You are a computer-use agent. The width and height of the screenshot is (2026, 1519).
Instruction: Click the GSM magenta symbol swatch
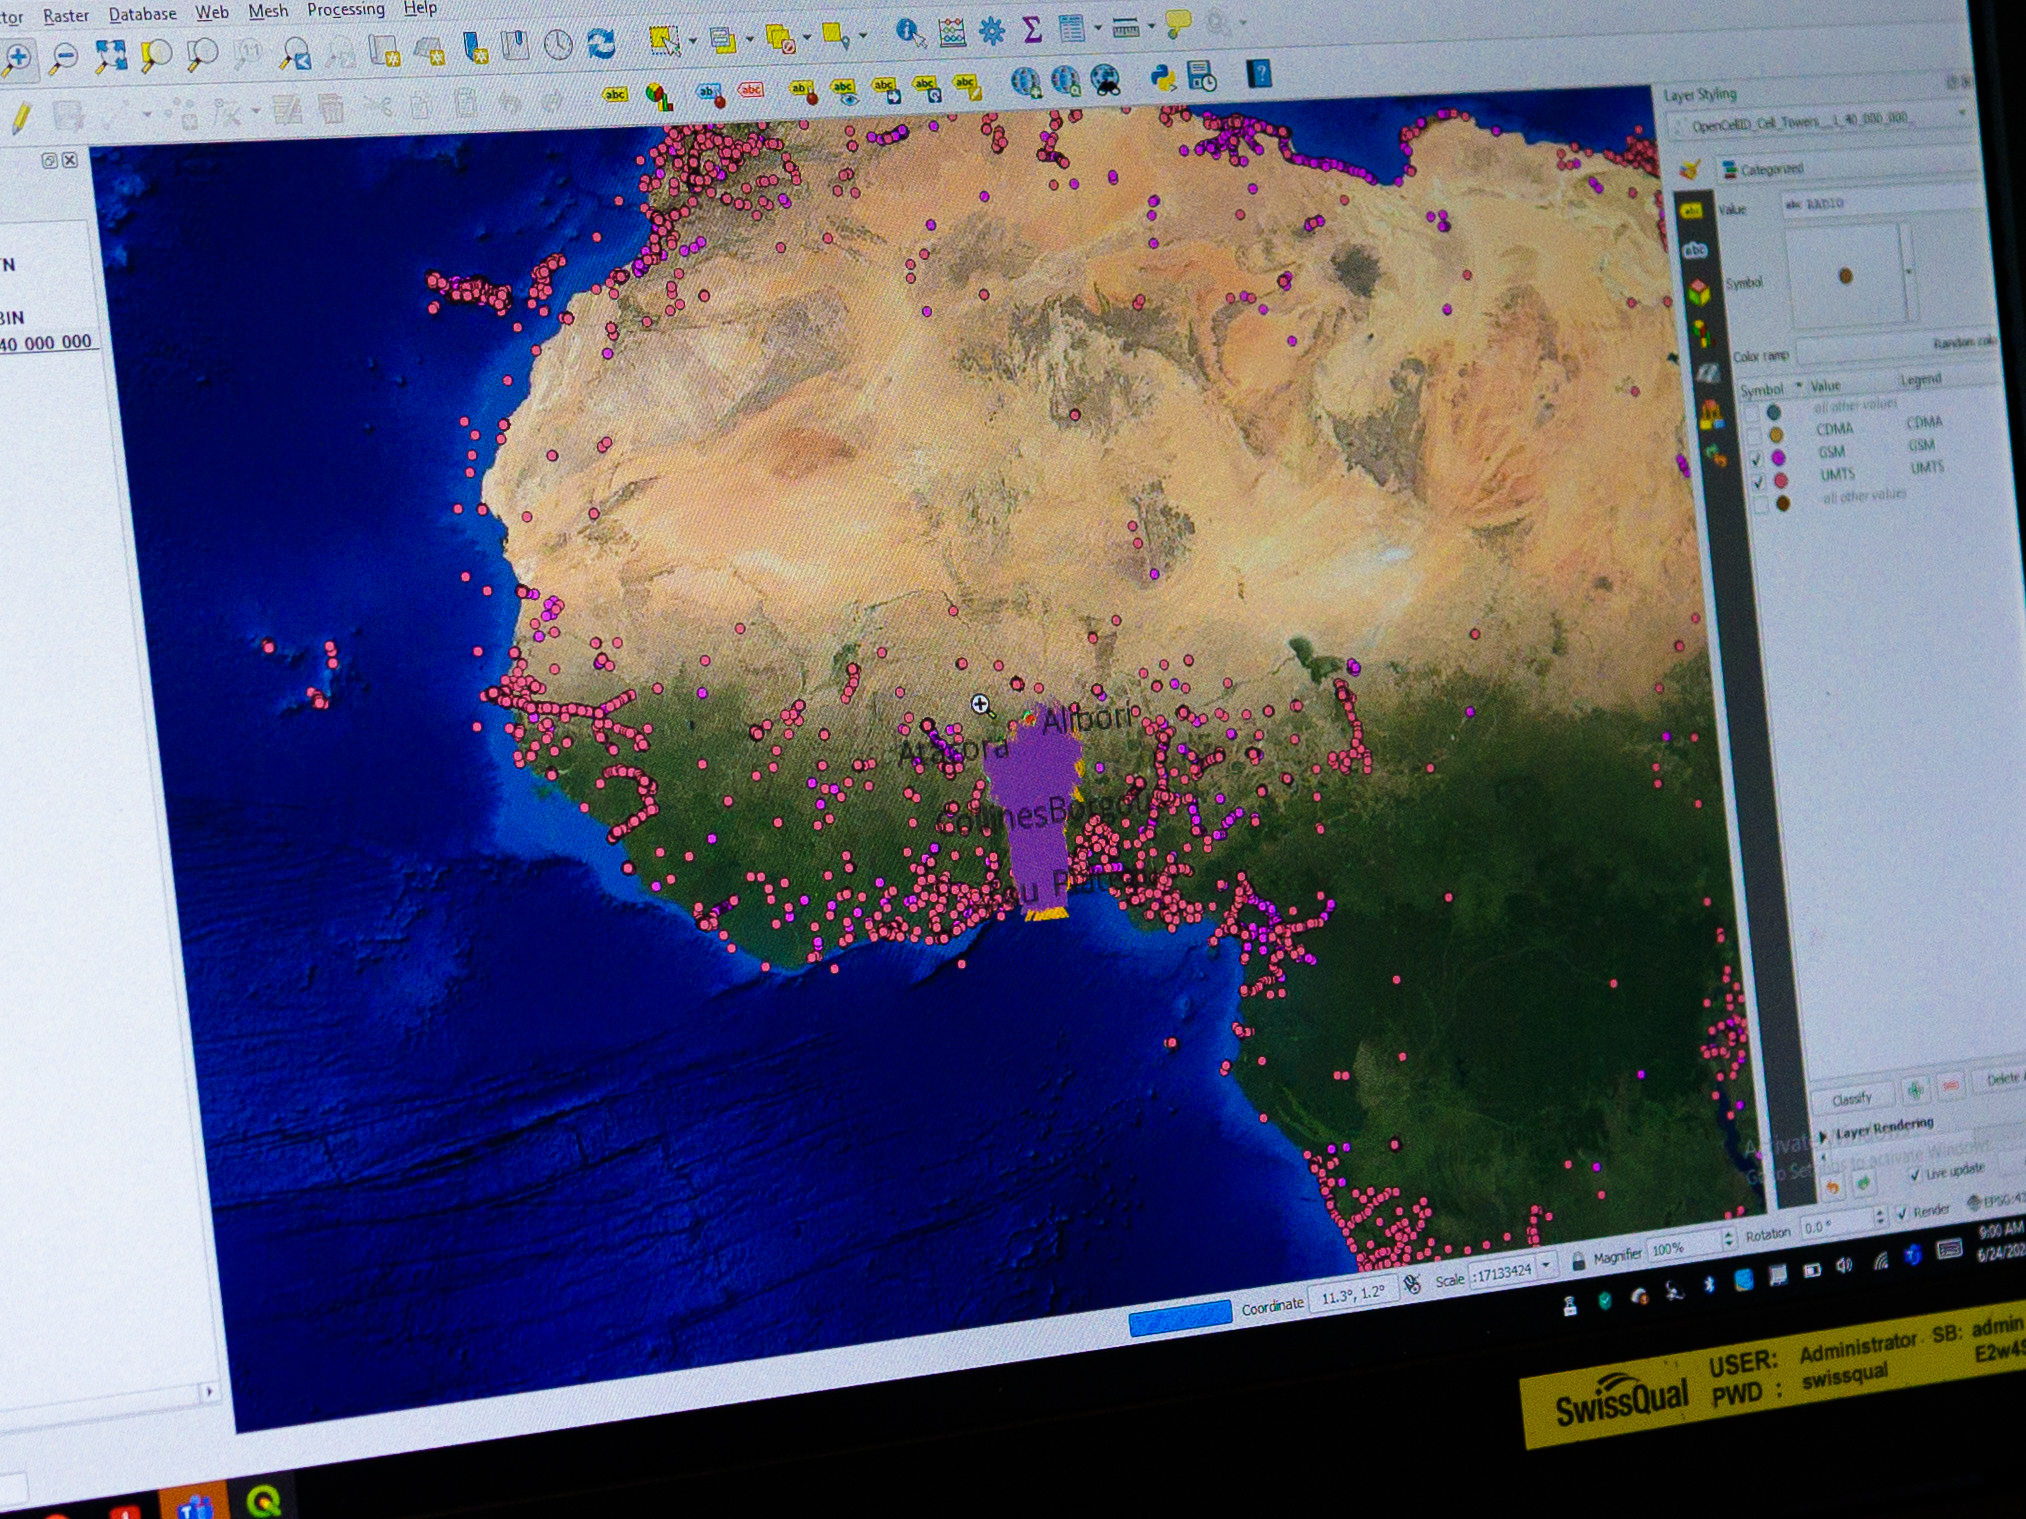[x=1778, y=458]
